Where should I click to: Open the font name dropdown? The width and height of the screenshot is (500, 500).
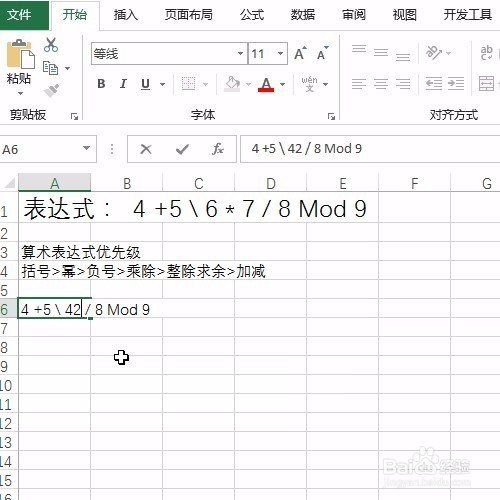click(x=240, y=53)
